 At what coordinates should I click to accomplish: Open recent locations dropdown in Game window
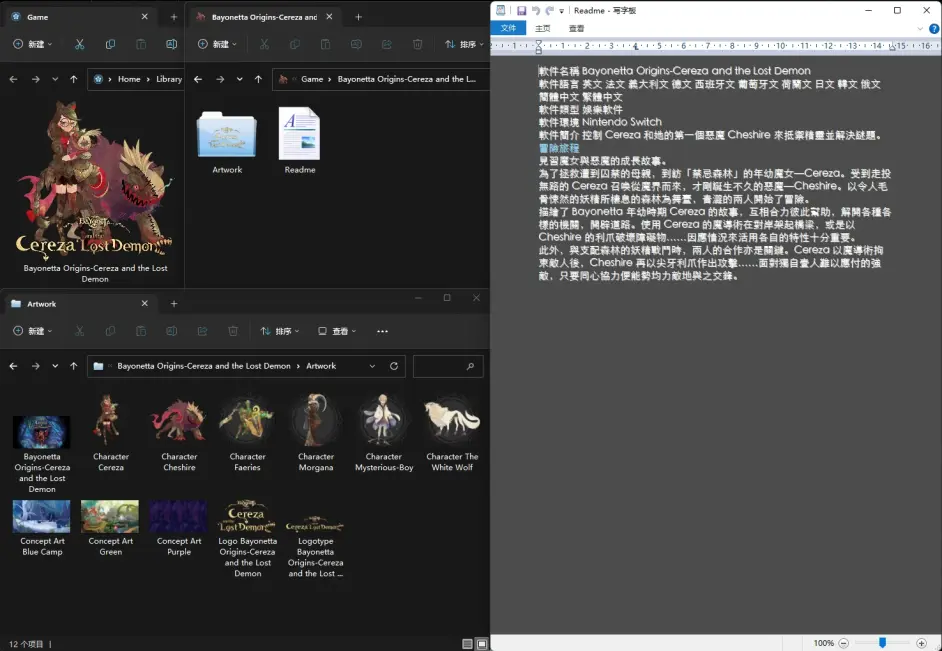pos(55,79)
